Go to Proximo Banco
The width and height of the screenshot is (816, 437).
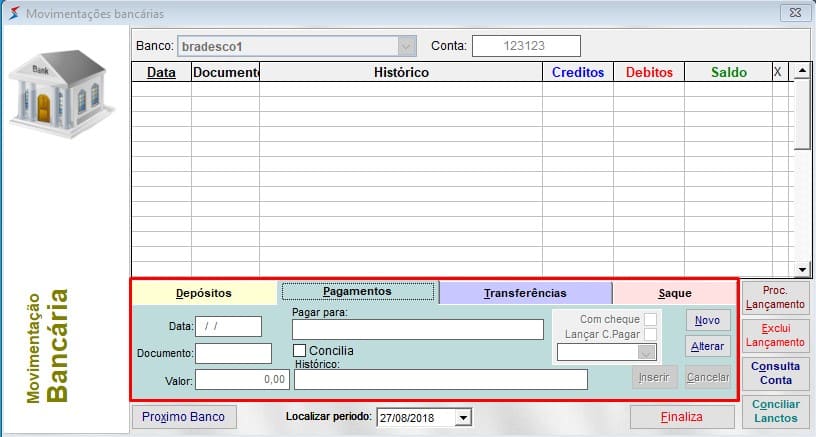(x=184, y=417)
